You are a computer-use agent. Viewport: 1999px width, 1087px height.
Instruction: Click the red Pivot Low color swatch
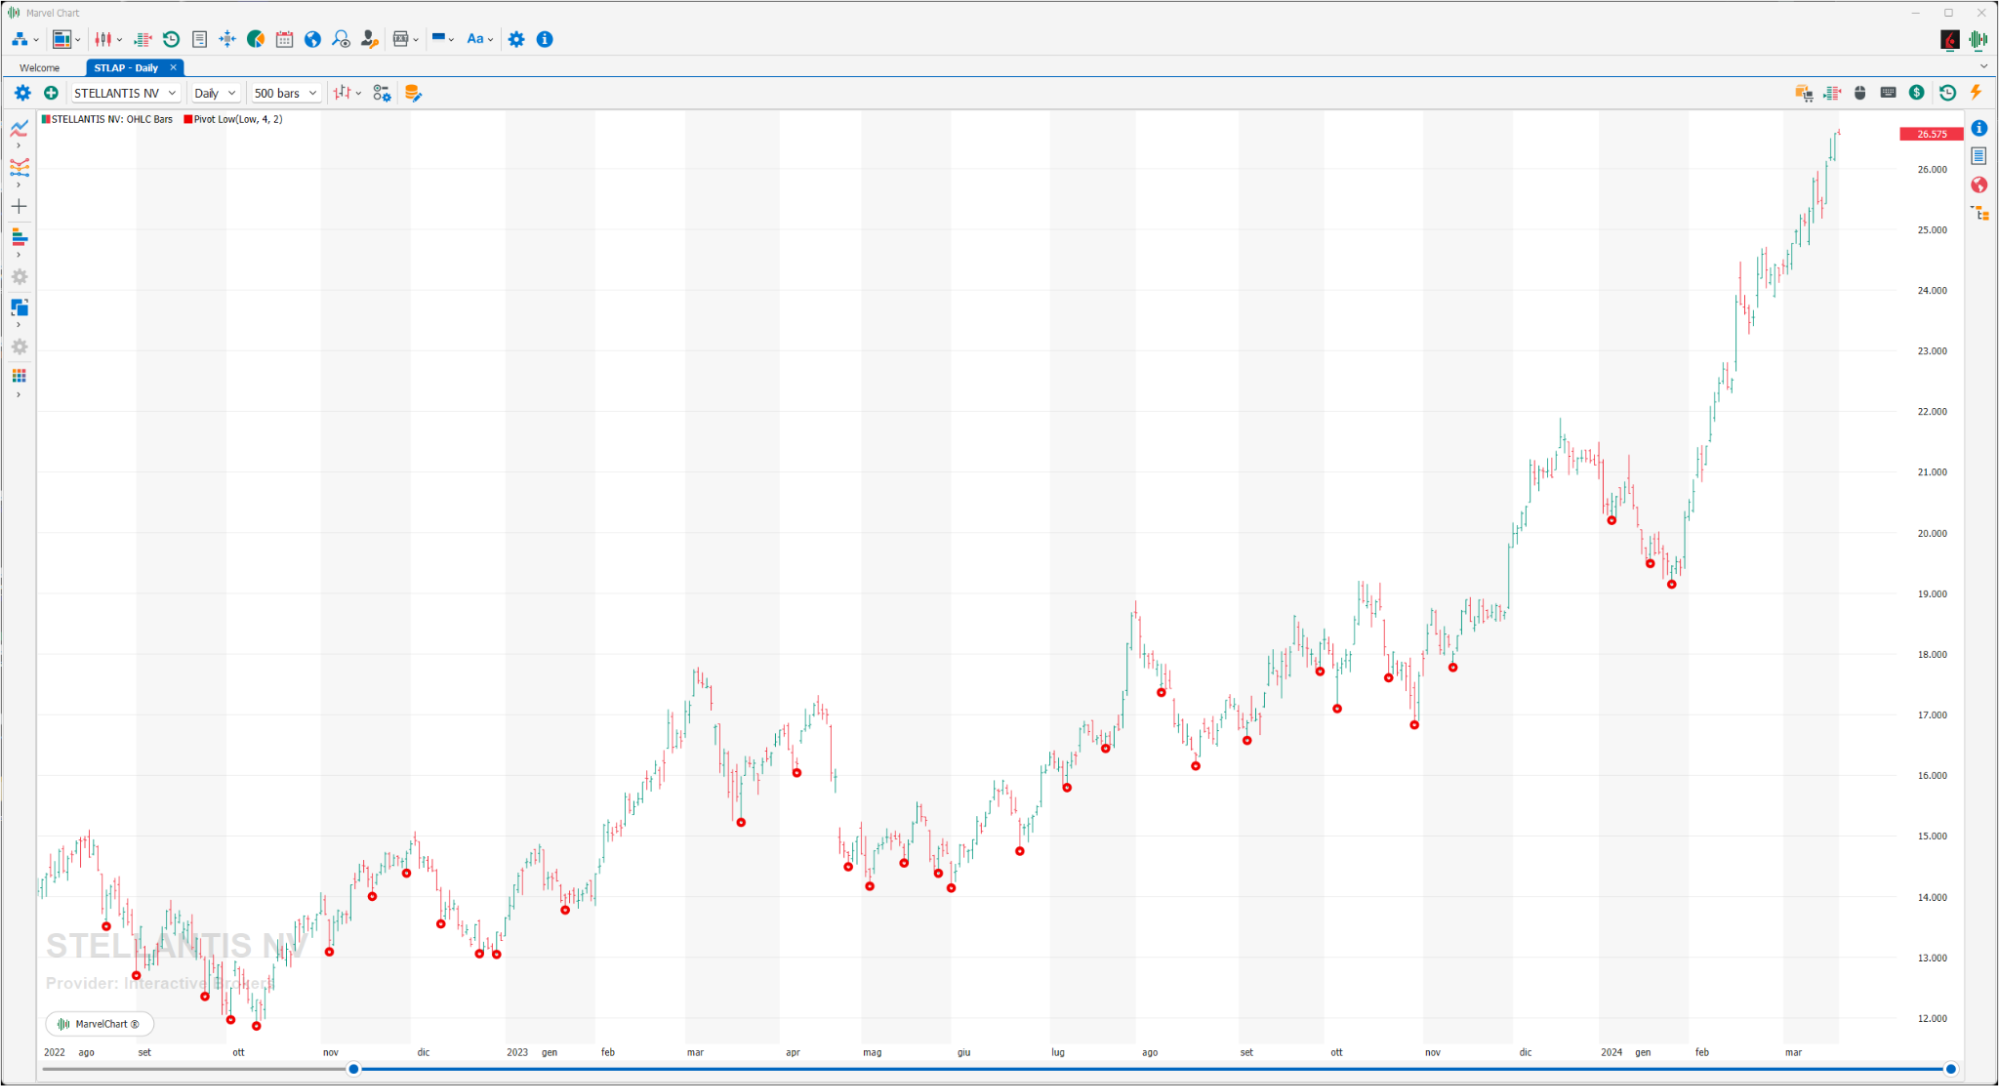188,119
